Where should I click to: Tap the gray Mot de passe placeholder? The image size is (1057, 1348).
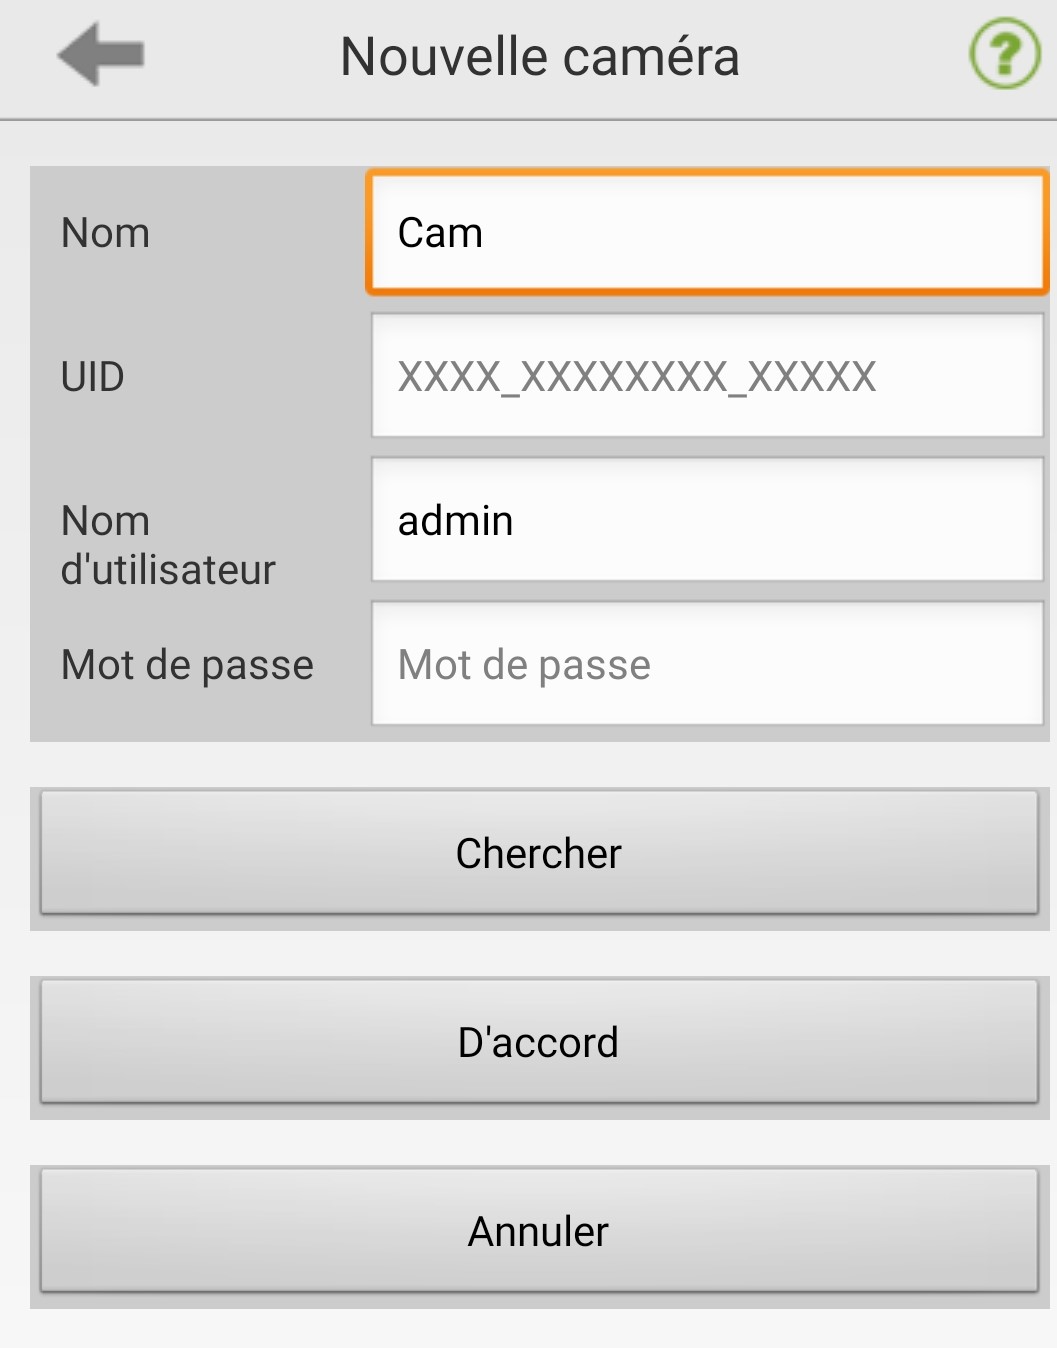(x=524, y=665)
